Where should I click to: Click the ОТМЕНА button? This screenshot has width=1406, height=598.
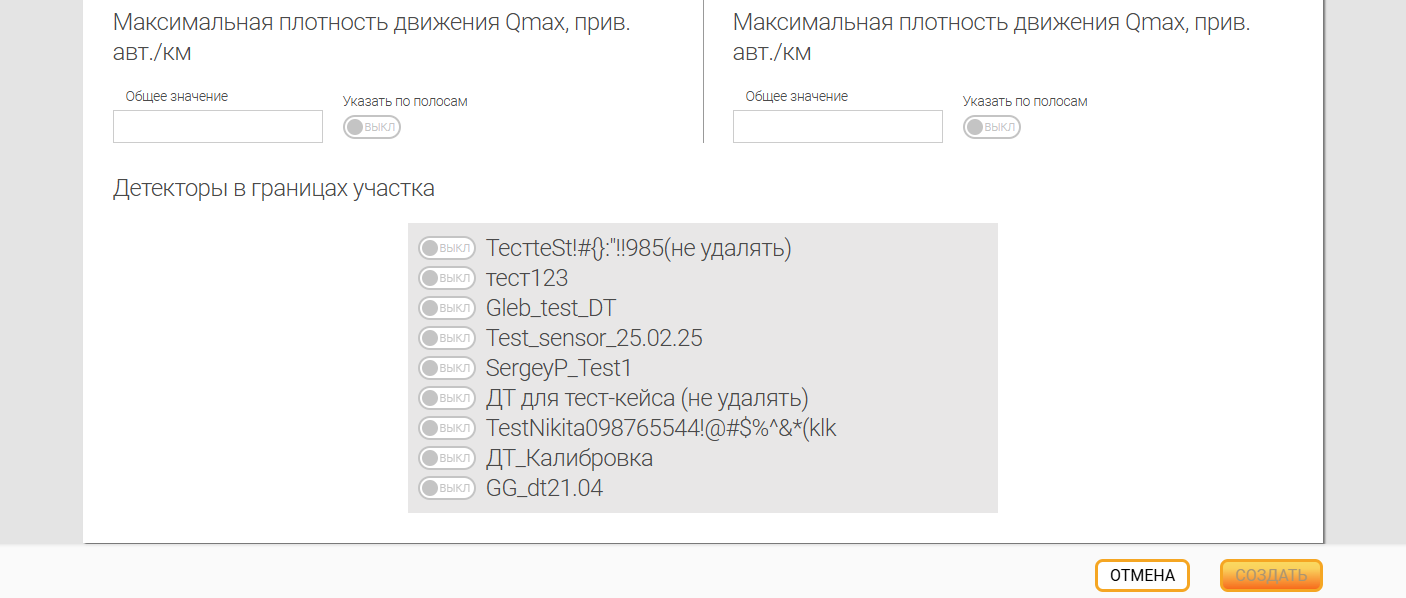tap(1142, 576)
